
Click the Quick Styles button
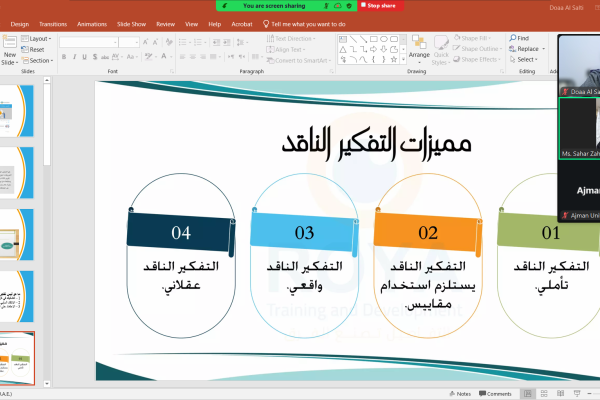(x=441, y=50)
